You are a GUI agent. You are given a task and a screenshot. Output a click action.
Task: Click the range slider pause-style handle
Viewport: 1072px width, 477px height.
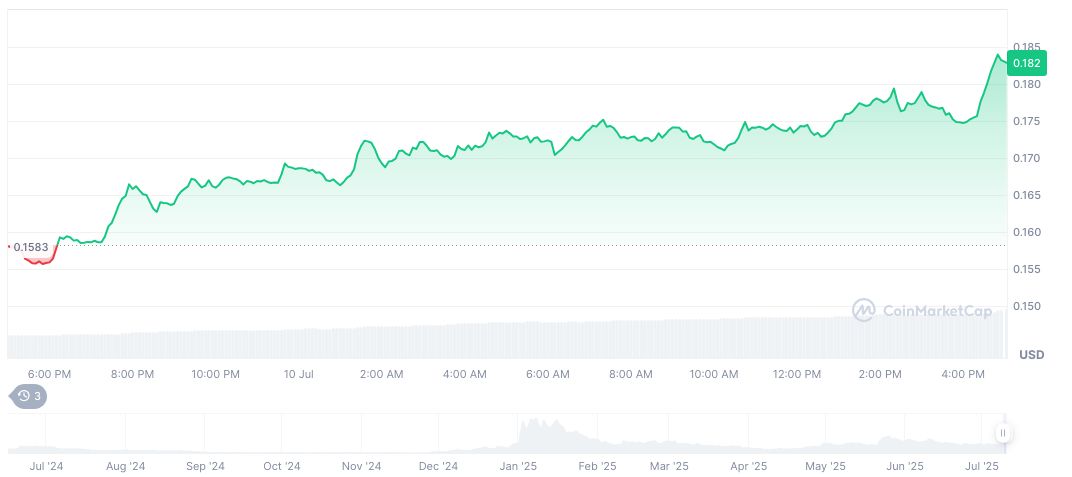point(1002,433)
